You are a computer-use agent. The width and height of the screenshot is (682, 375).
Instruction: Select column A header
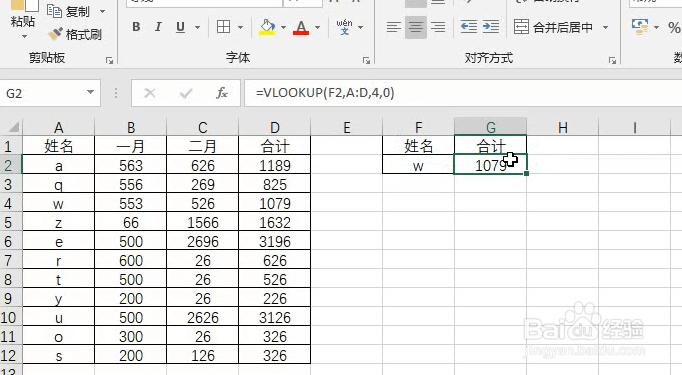pyautogui.click(x=59, y=127)
